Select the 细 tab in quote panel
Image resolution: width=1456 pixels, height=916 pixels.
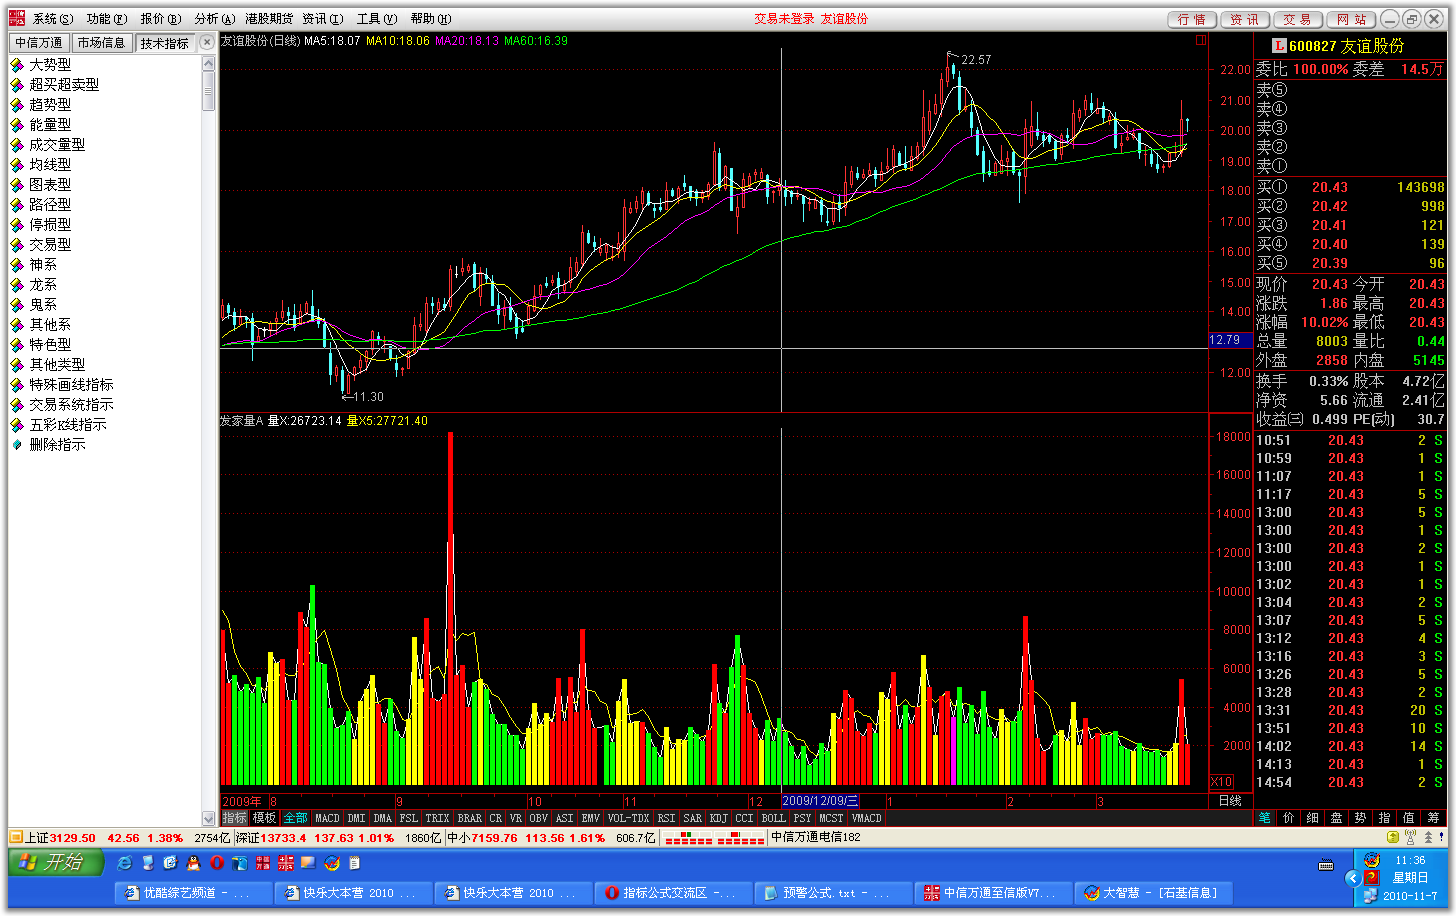(1313, 818)
